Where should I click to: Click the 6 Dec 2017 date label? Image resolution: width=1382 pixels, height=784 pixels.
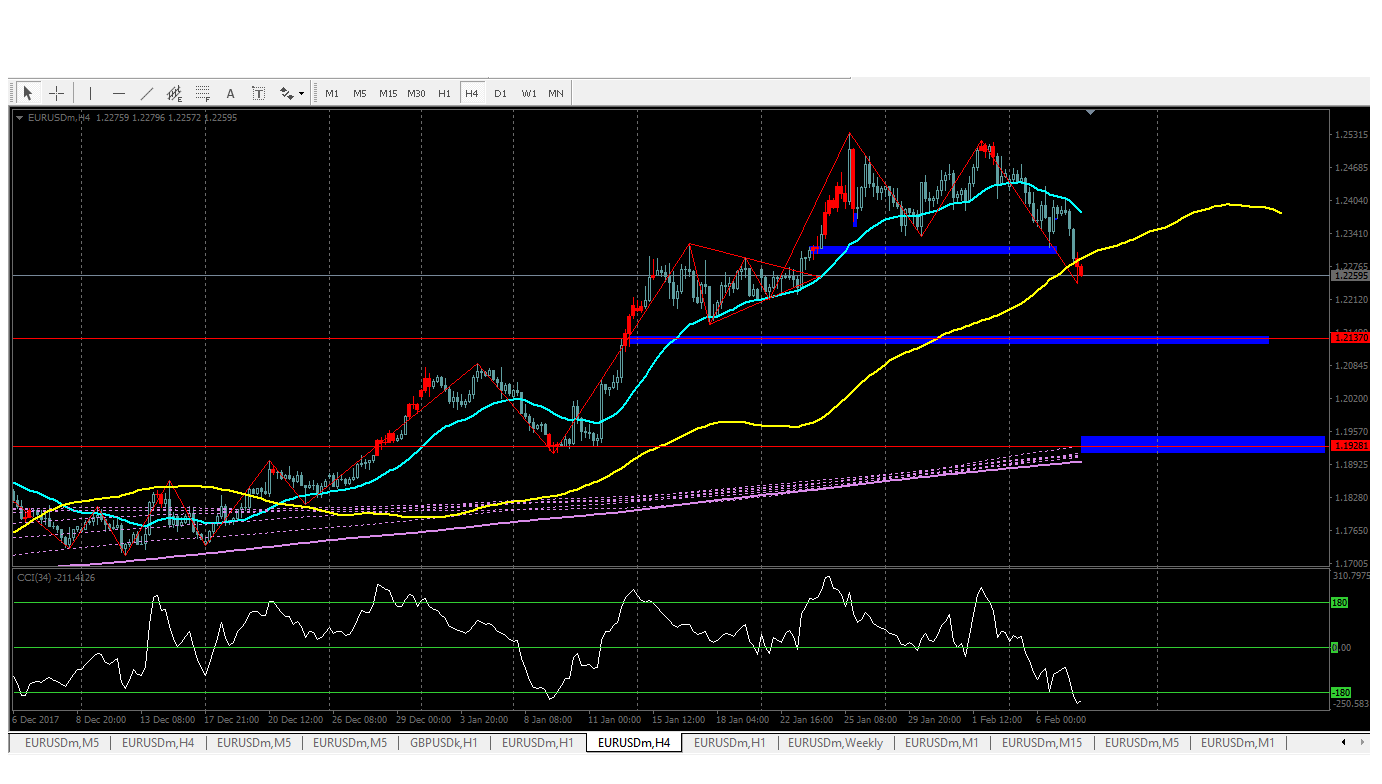coord(35,720)
